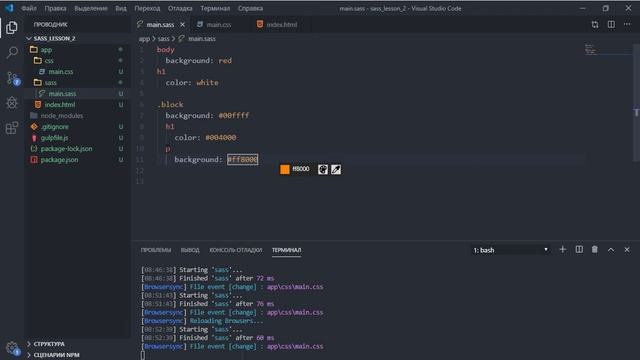
Task: Expand the СЦЕНАРИИ NPM section
Action: click(78, 355)
